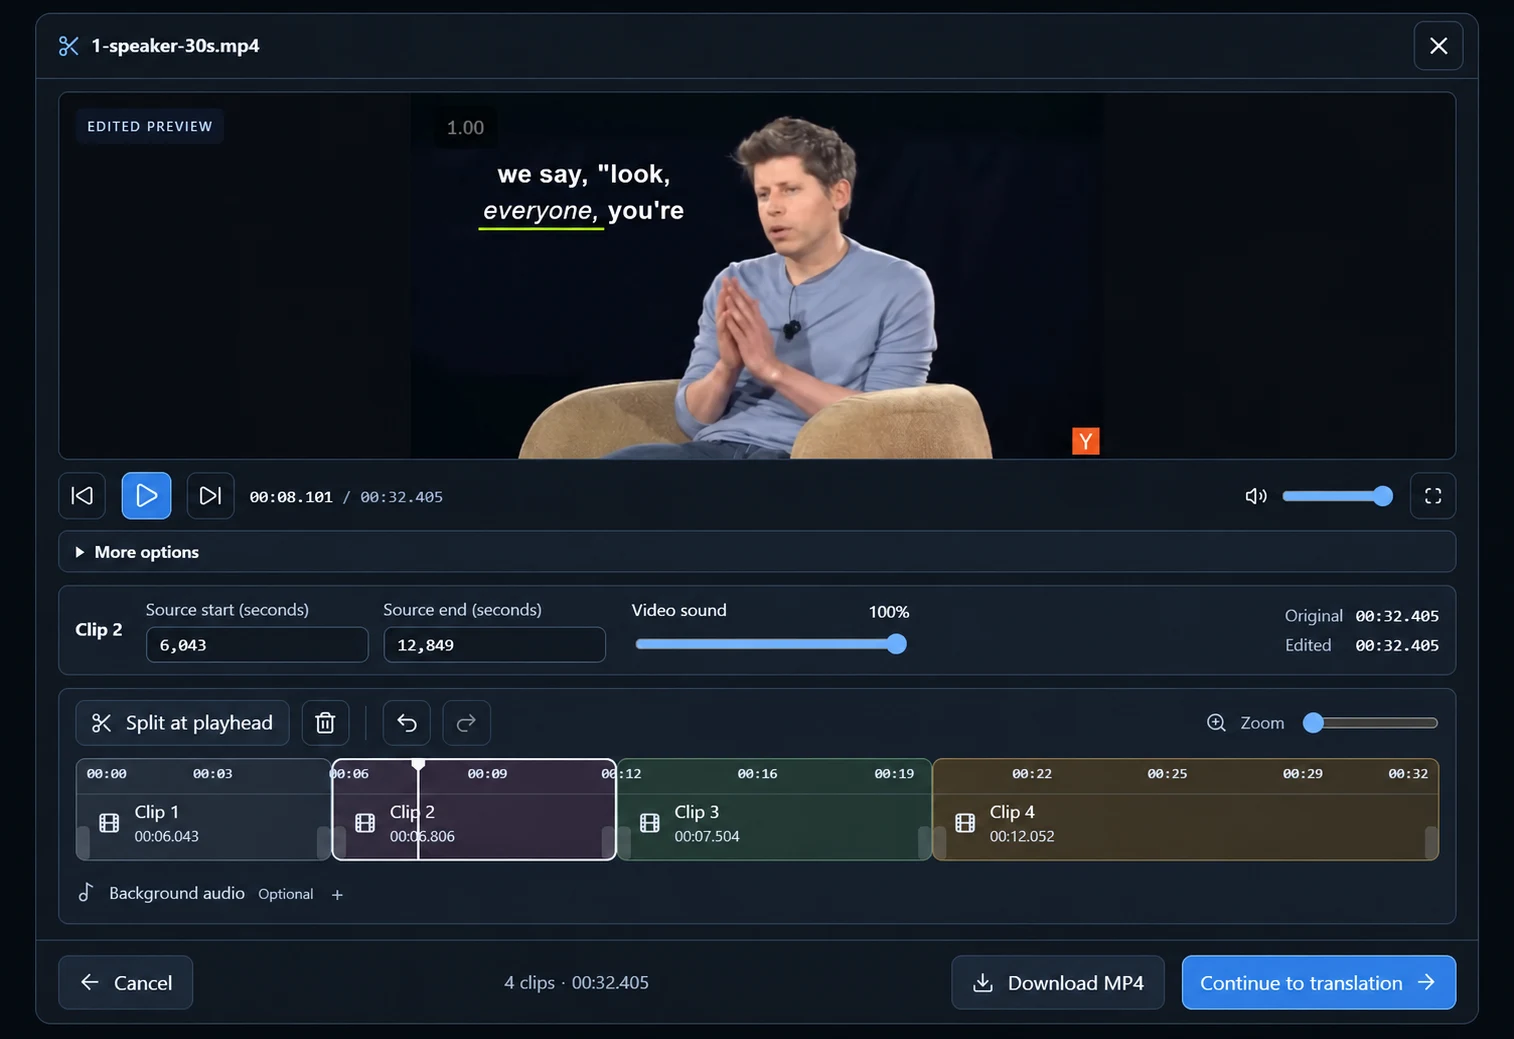Click the Edited 00:32.405 duration value
The height and width of the screenshot is (1039, 1514).
pyautogui.click(x=1397, y=646)
